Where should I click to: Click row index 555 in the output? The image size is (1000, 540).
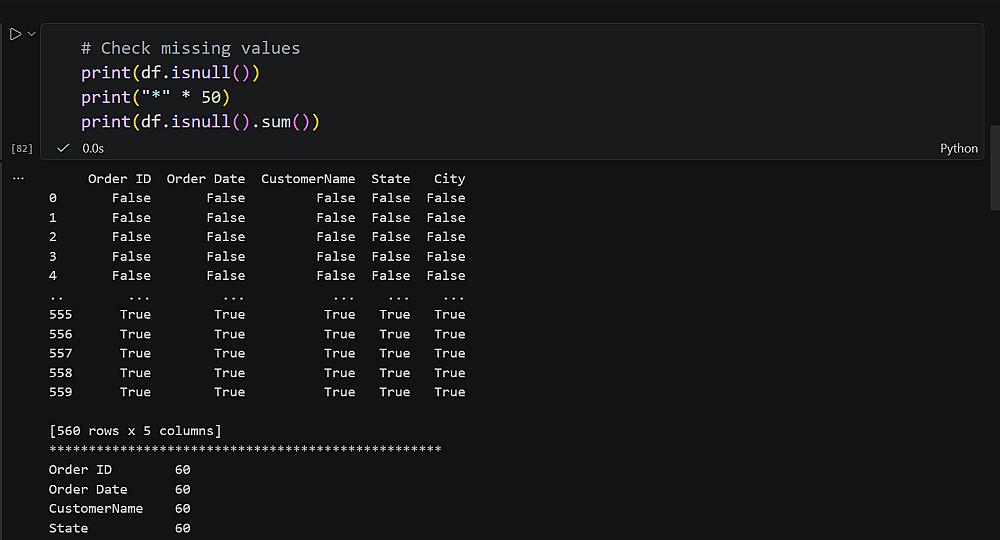[60, 315]
